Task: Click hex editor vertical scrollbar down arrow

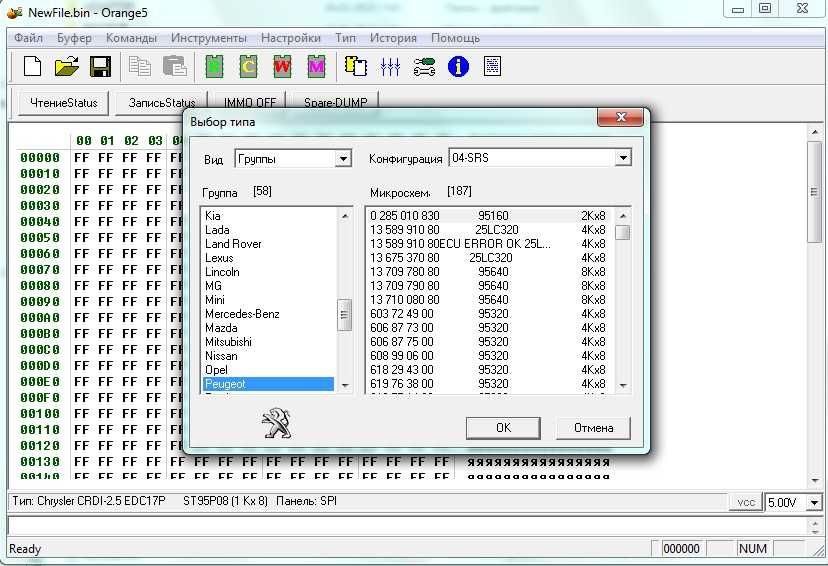Action: 815,480
